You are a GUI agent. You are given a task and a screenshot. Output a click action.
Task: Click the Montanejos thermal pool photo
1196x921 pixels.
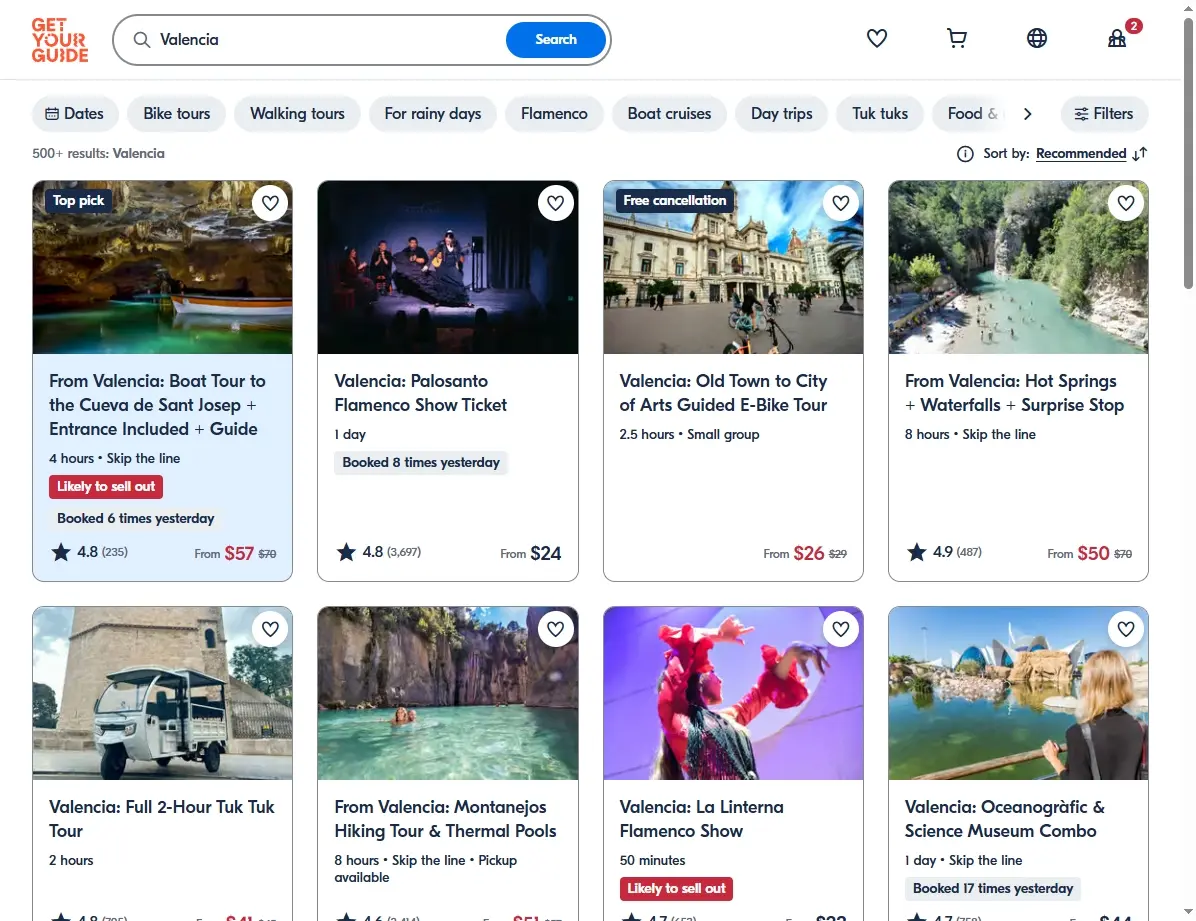[x=448, y=693]
